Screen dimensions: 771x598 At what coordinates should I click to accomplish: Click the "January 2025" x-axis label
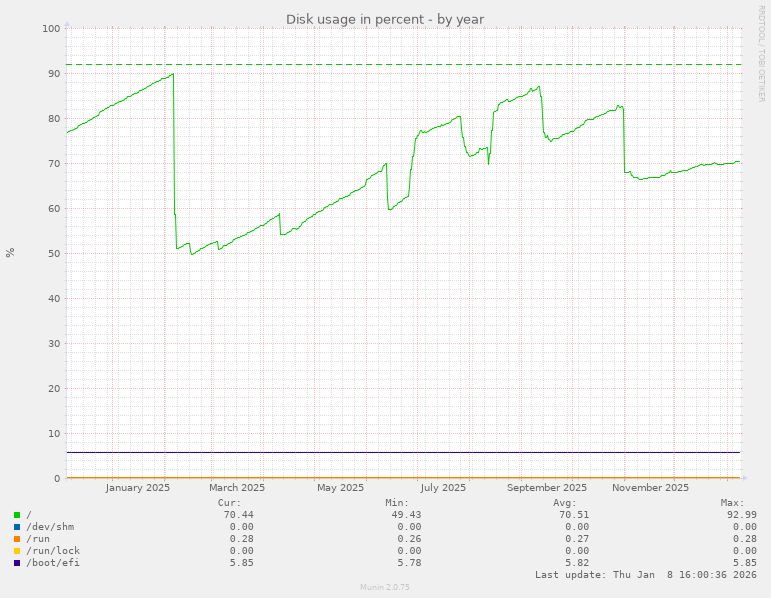click(138, 488)
